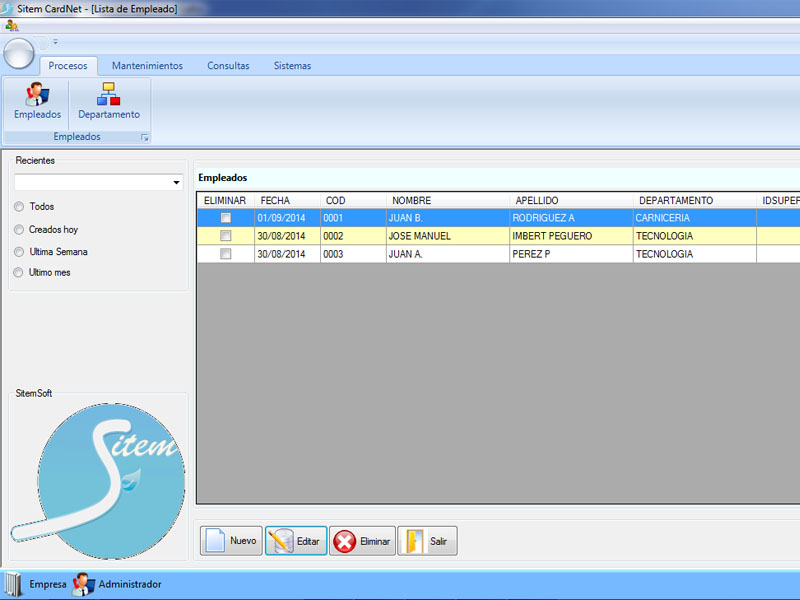Switch to the Sistemas tab

(292, 66)
